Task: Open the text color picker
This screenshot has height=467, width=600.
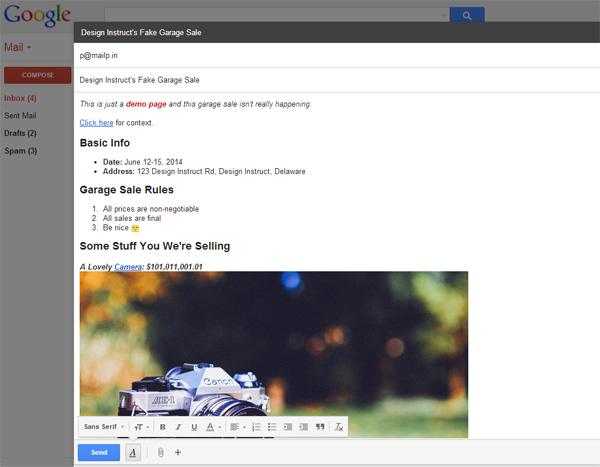Action: coord(214,427)
